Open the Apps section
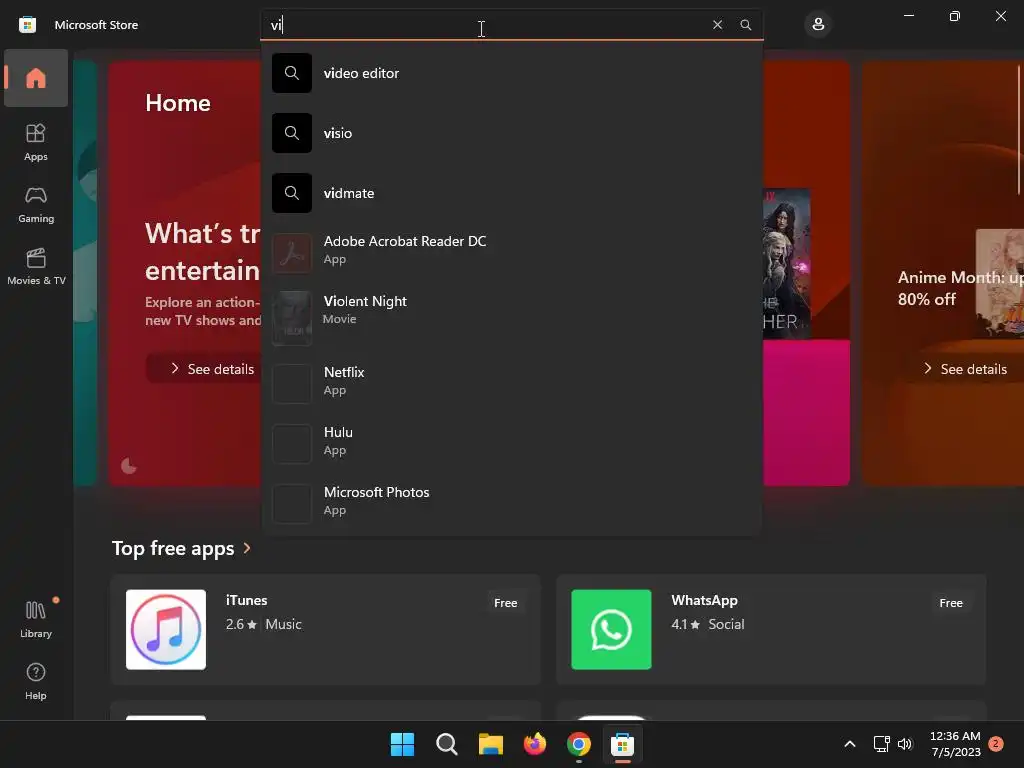1024x768 pixels. (36, 142)
